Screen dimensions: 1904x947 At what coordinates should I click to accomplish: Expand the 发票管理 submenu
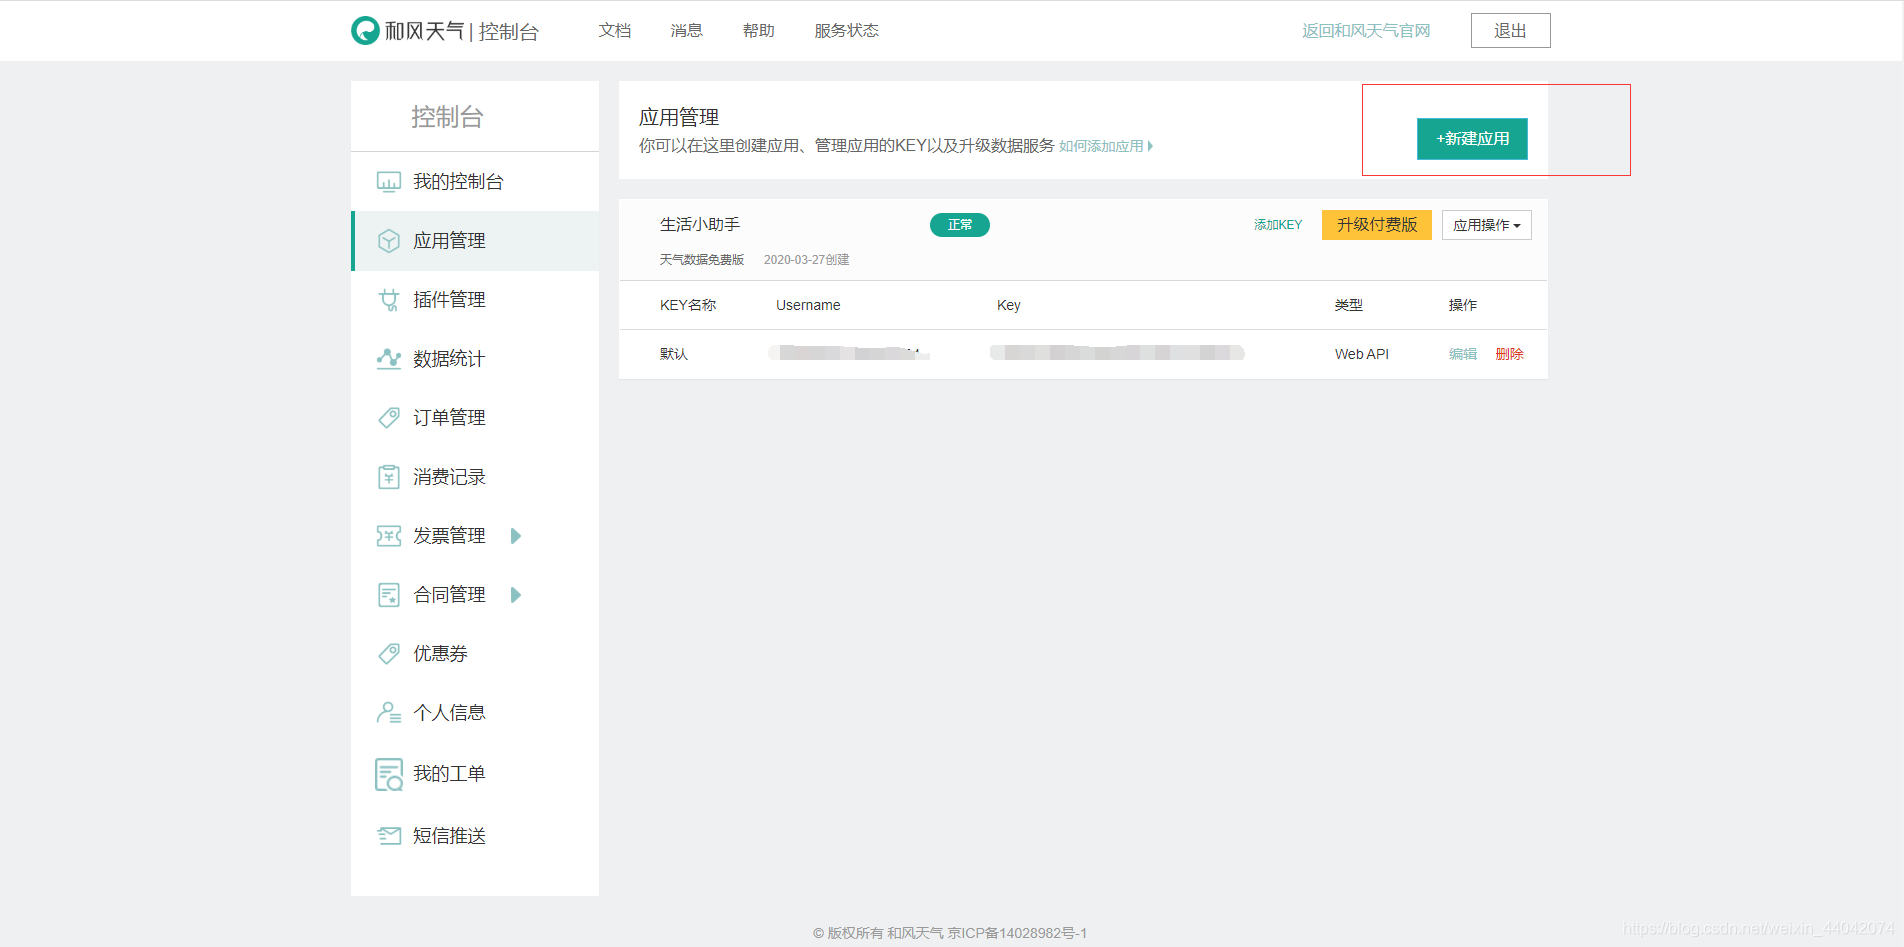516,535
